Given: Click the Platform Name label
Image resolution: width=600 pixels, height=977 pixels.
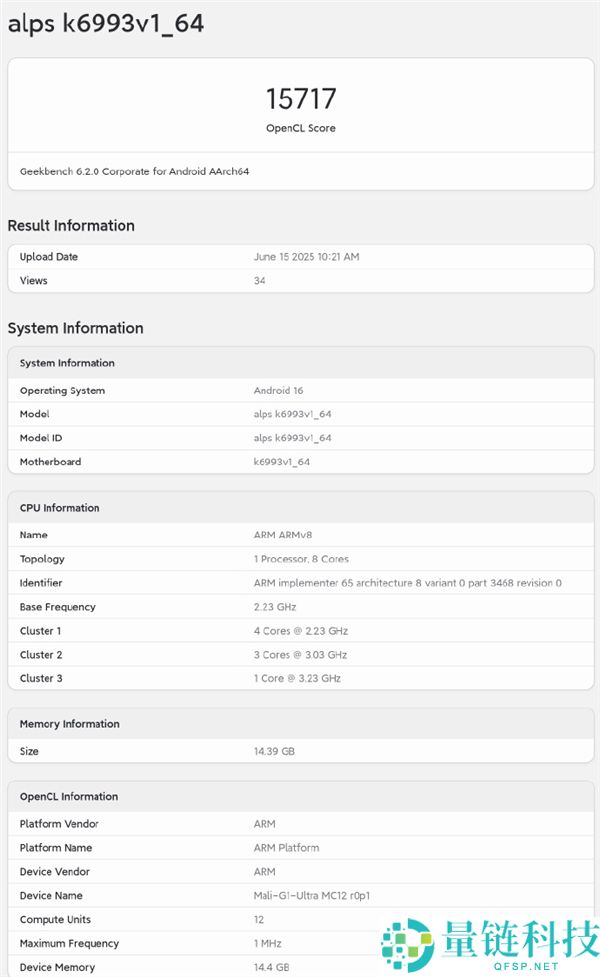Looking at the screenshot, I should 56,848.
